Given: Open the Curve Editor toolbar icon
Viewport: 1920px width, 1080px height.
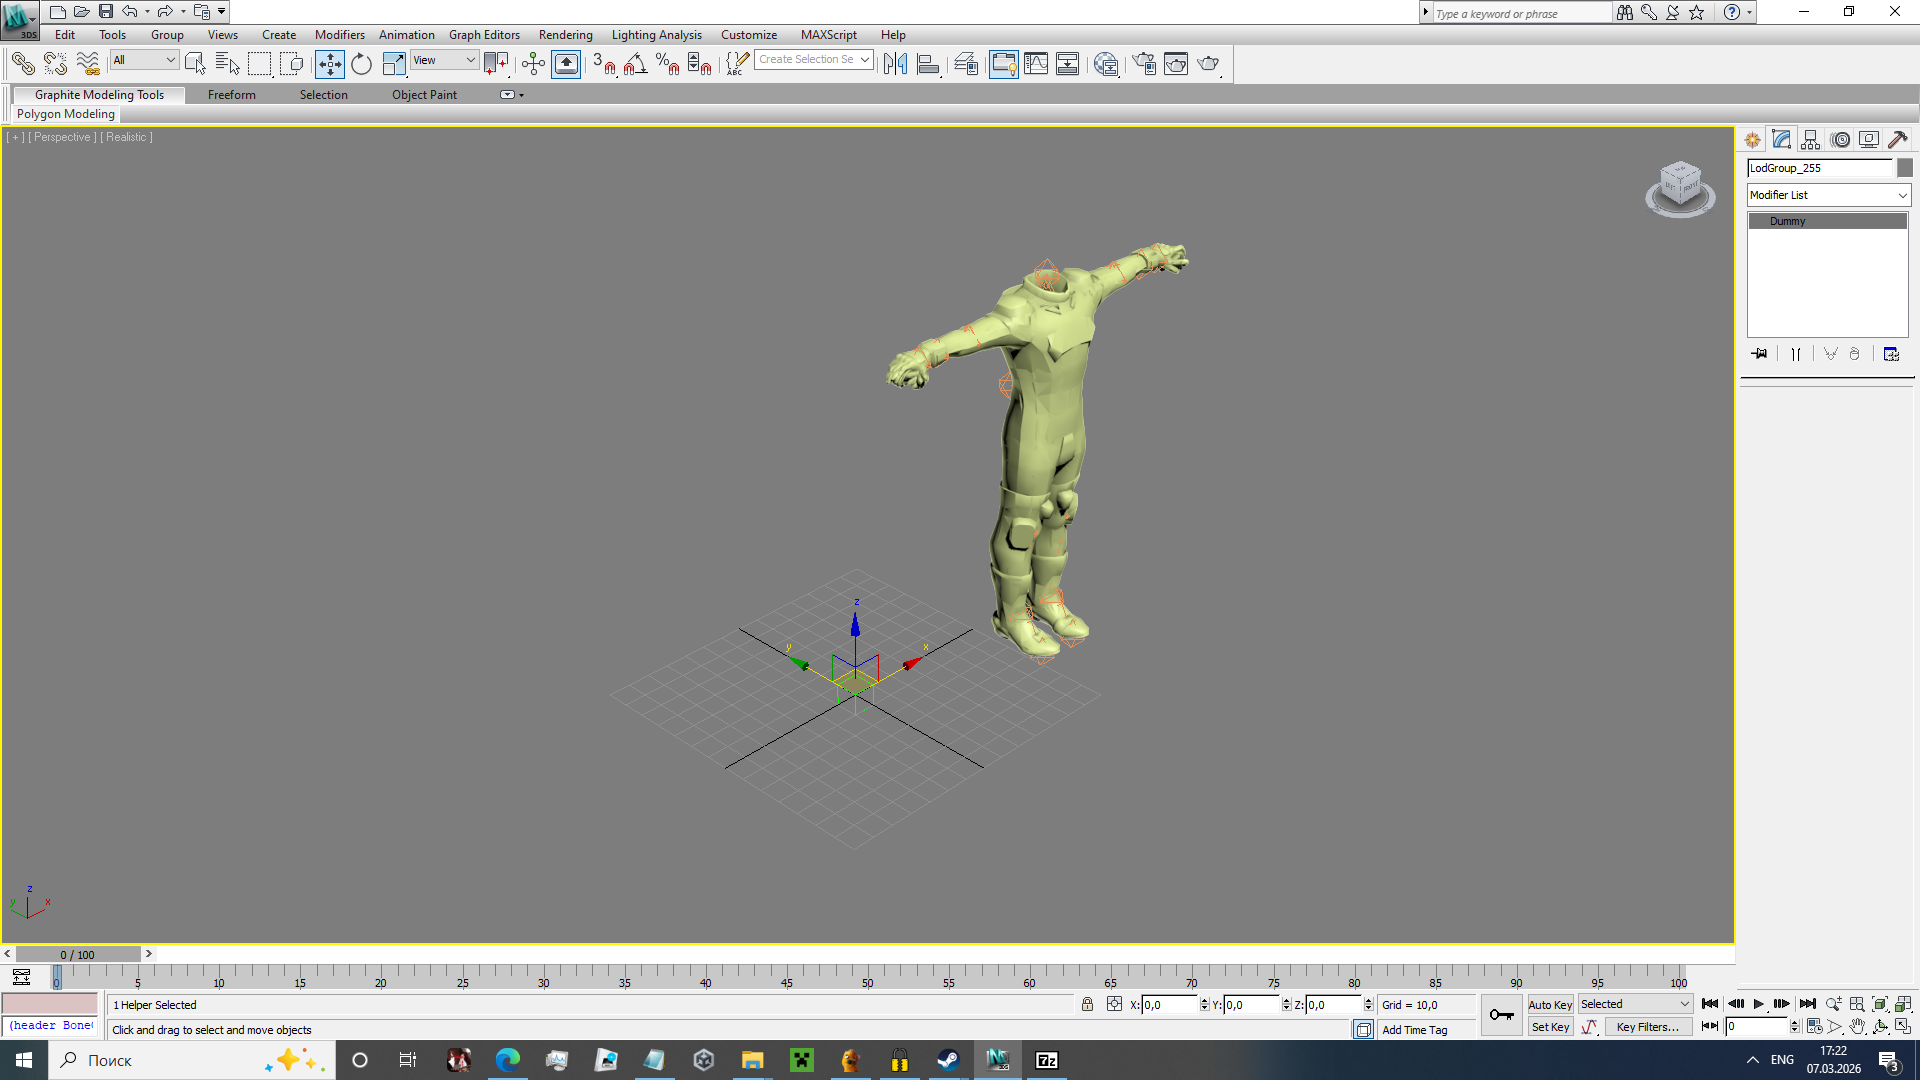Looking at the screenshot, I should pyautogui.click(x=1036, y=64).
